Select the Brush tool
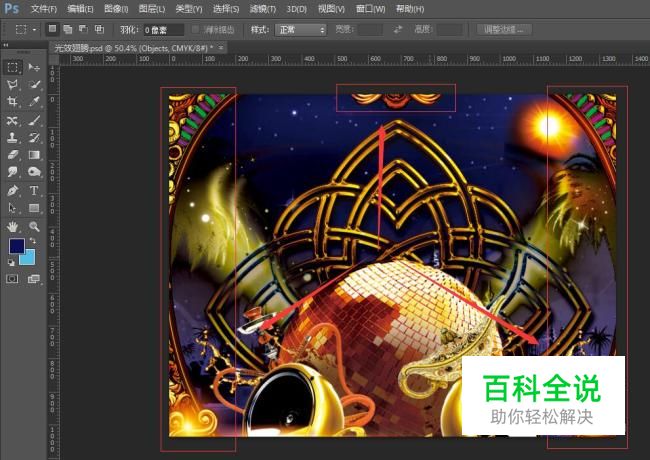 pyautogui.click(x=34, y=121)
